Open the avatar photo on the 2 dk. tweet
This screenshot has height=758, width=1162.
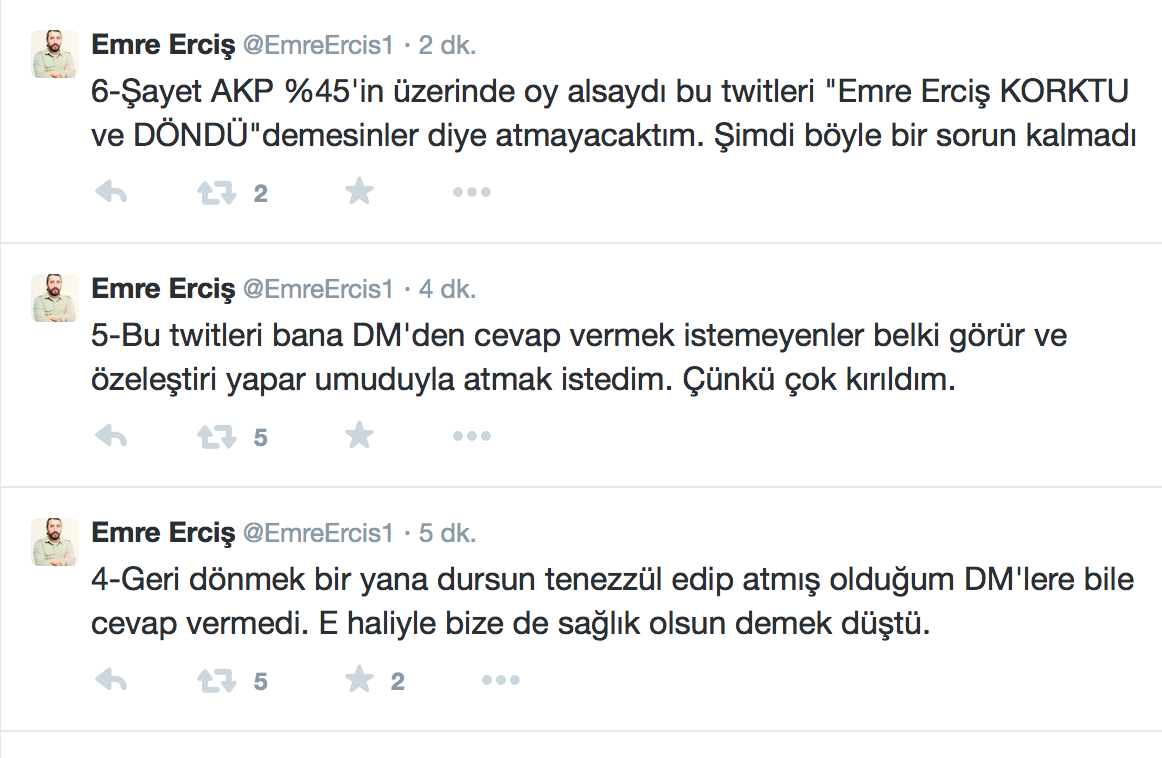click(55, 54)
